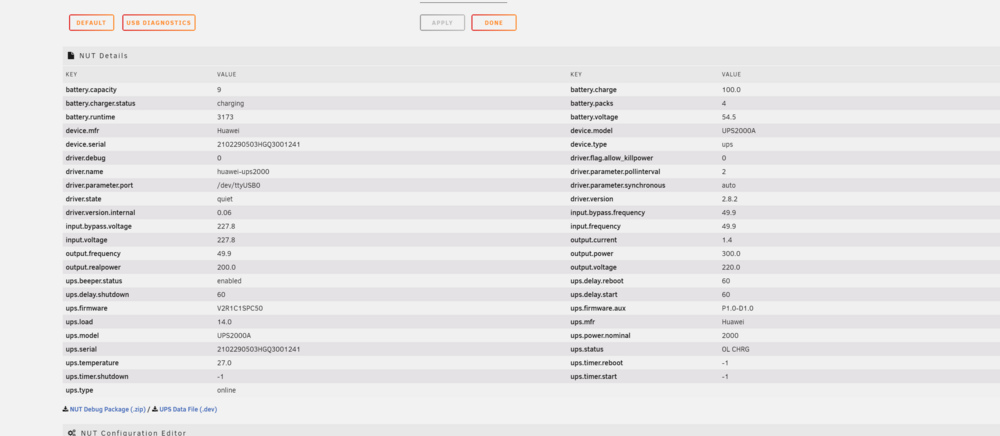Select driver.parameter.pollinterval key
The width and height of the screenshot is (1000, 436).
615,171
